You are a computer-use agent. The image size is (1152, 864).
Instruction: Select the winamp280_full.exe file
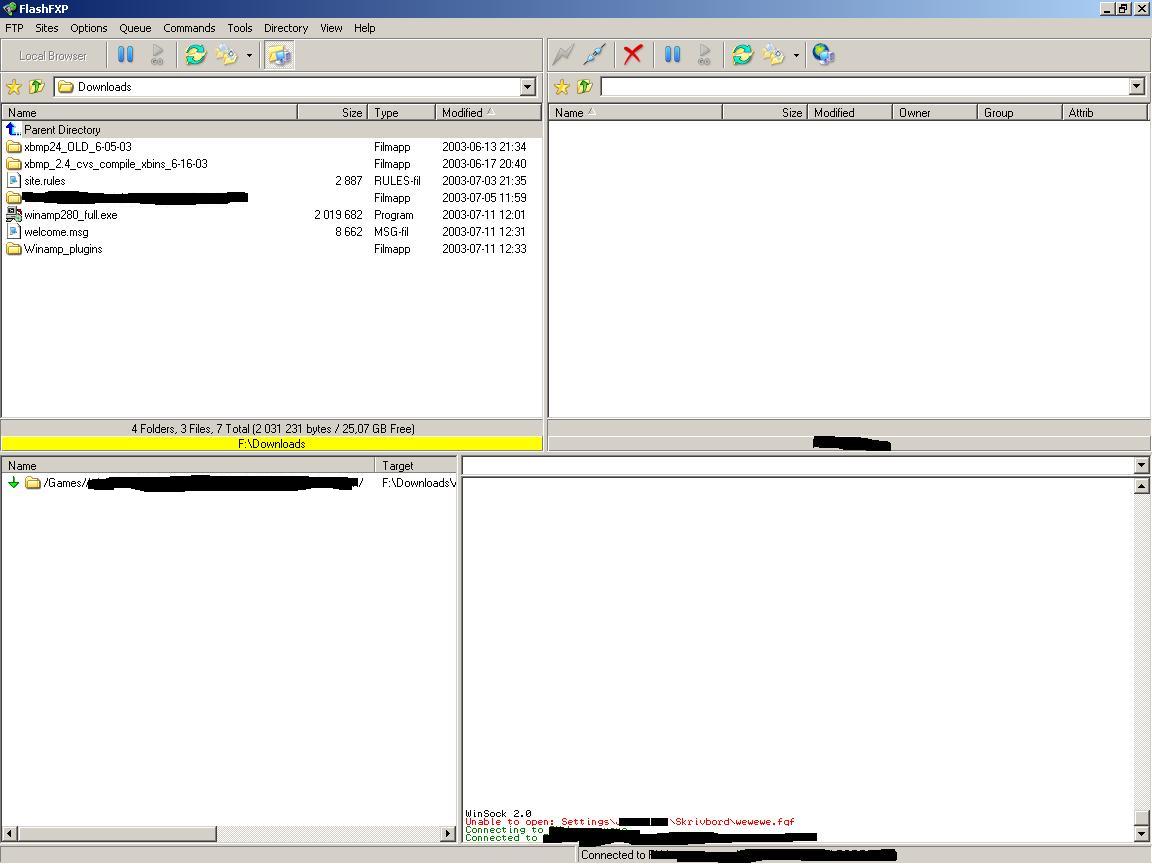click(x=70, y=215)
